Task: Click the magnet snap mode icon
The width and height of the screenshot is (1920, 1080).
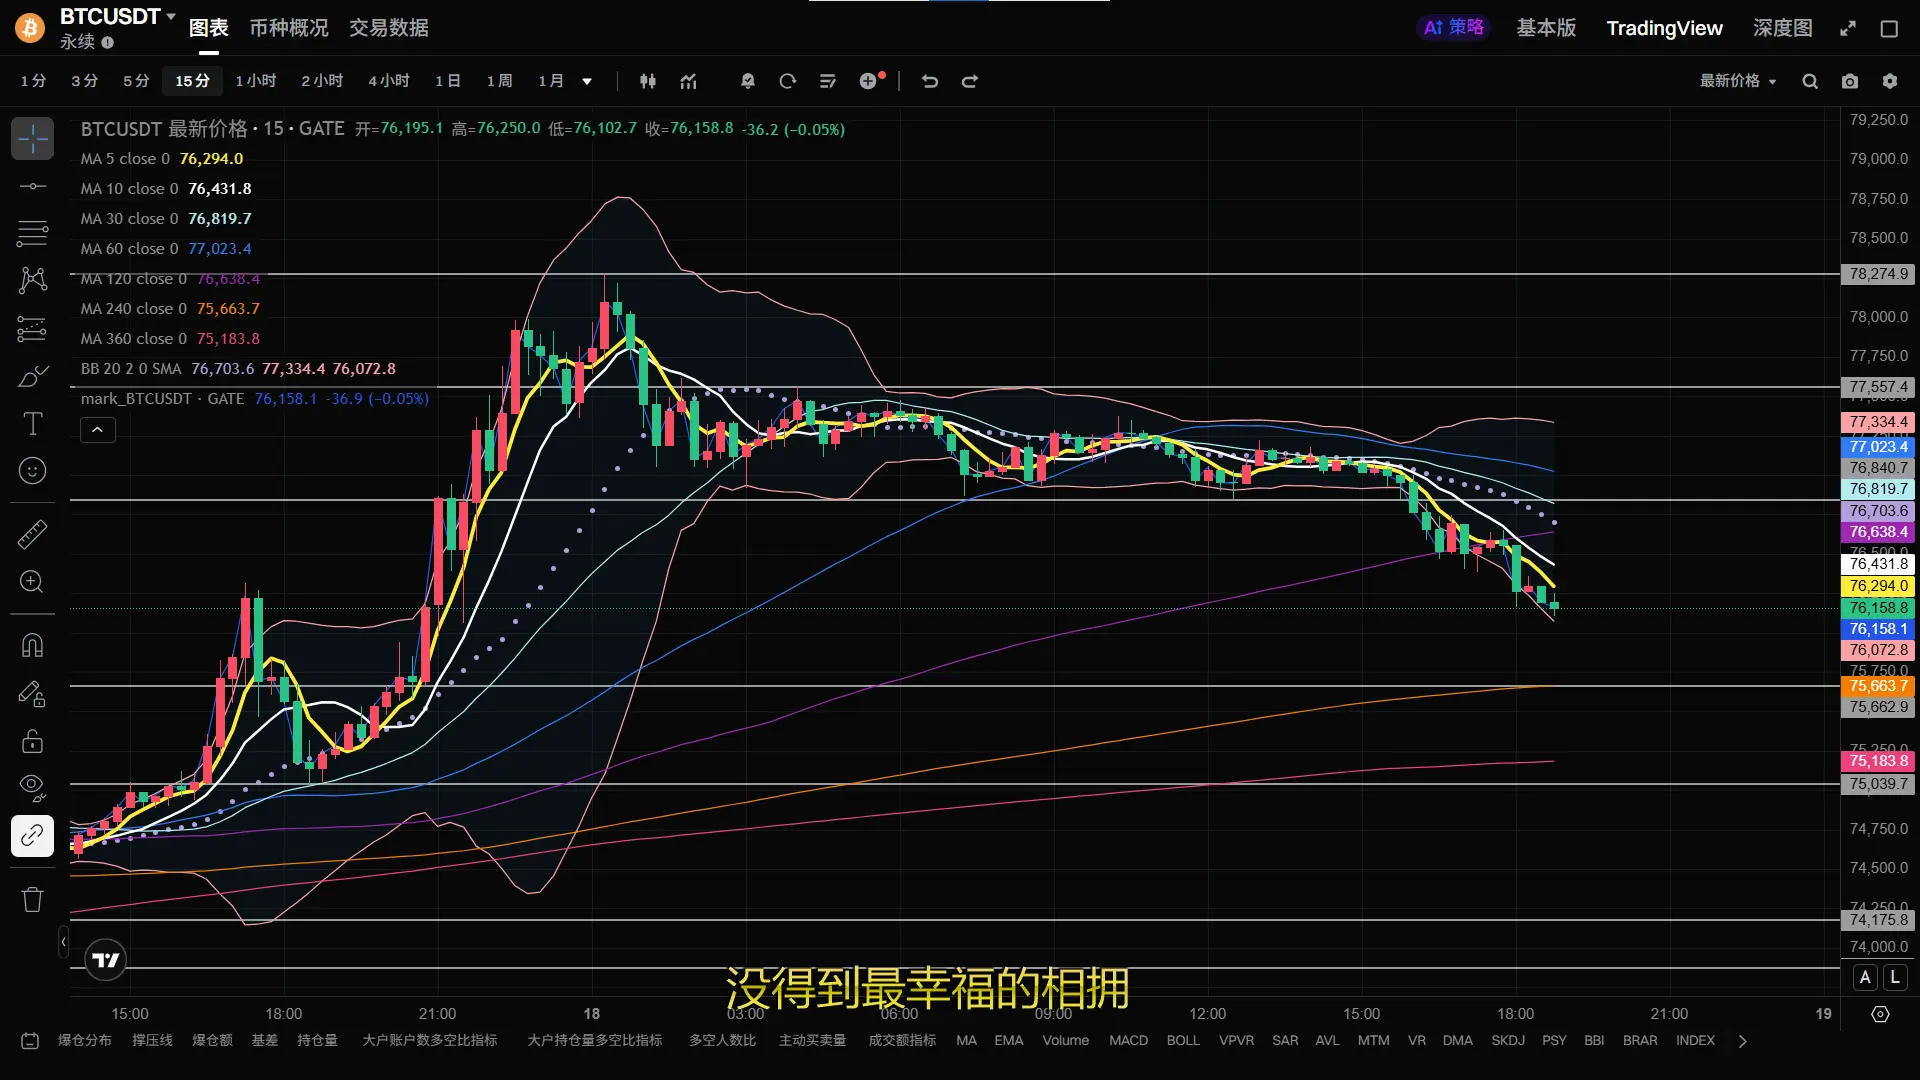Action: (32, 645)
